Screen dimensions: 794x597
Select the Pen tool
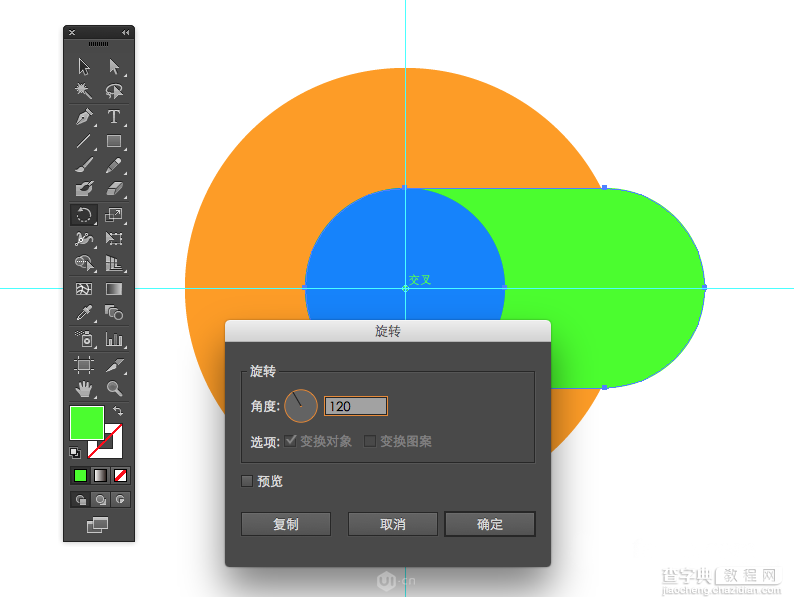pyautogui.click(x=84, y=116)
